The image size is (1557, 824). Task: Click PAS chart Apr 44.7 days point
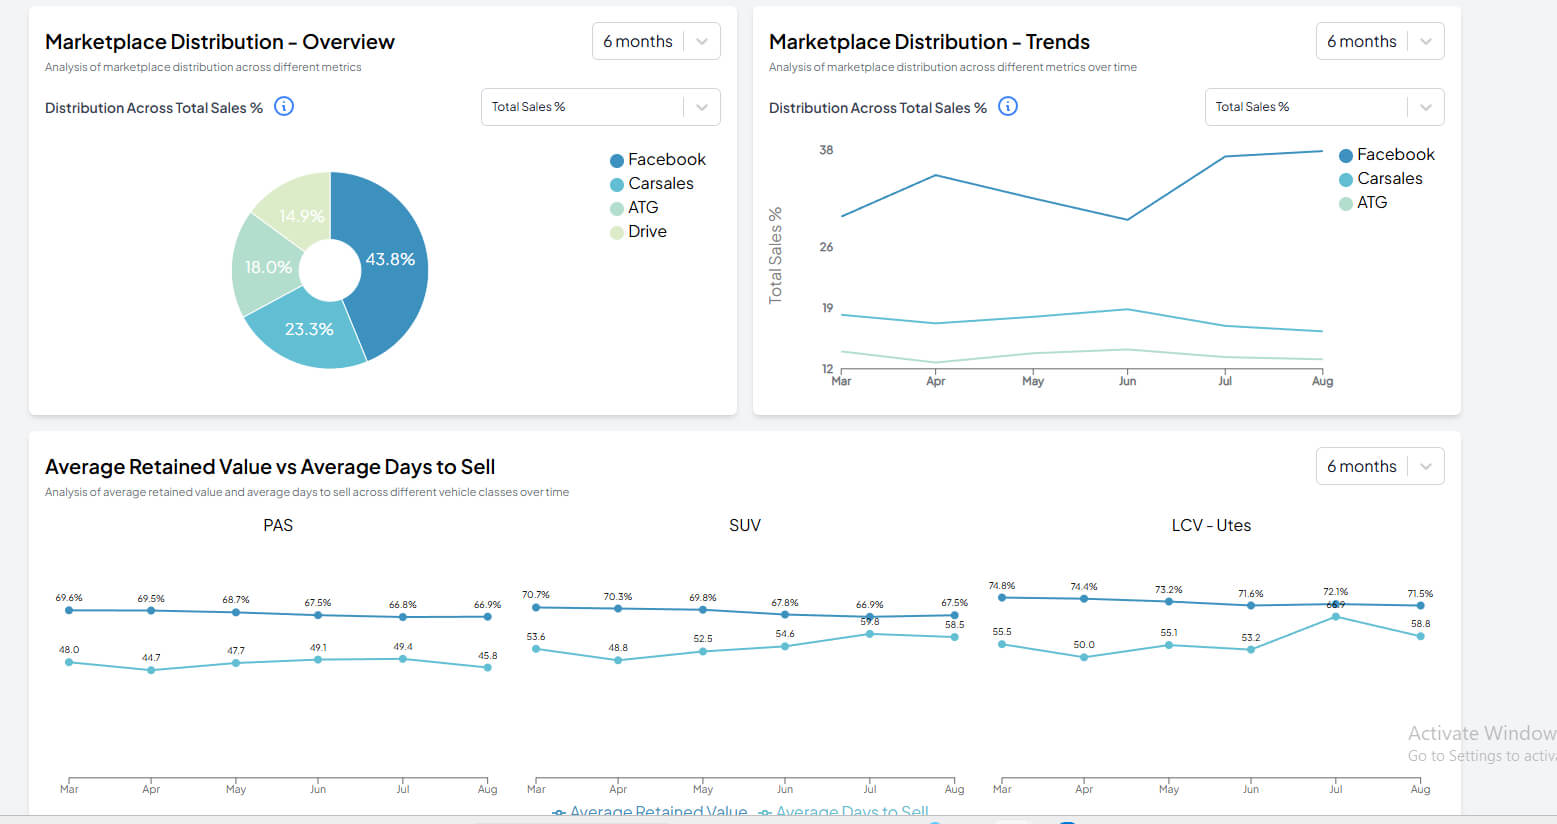(x=151, y=670)
